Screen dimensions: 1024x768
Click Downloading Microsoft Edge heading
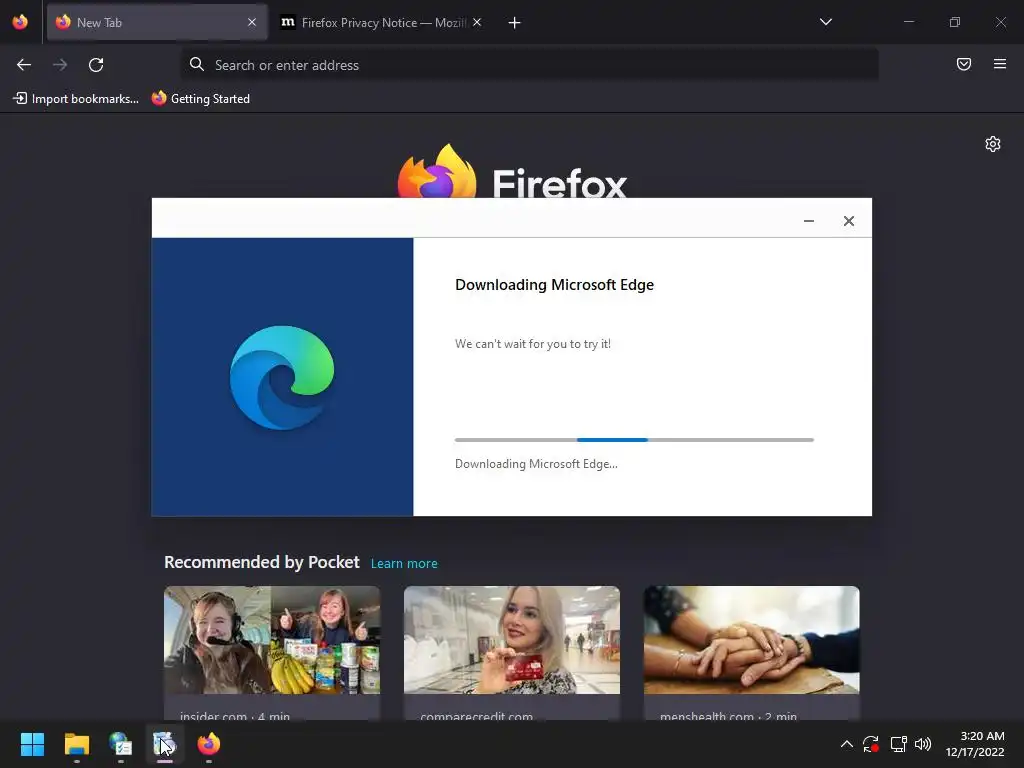click(554, 285)
